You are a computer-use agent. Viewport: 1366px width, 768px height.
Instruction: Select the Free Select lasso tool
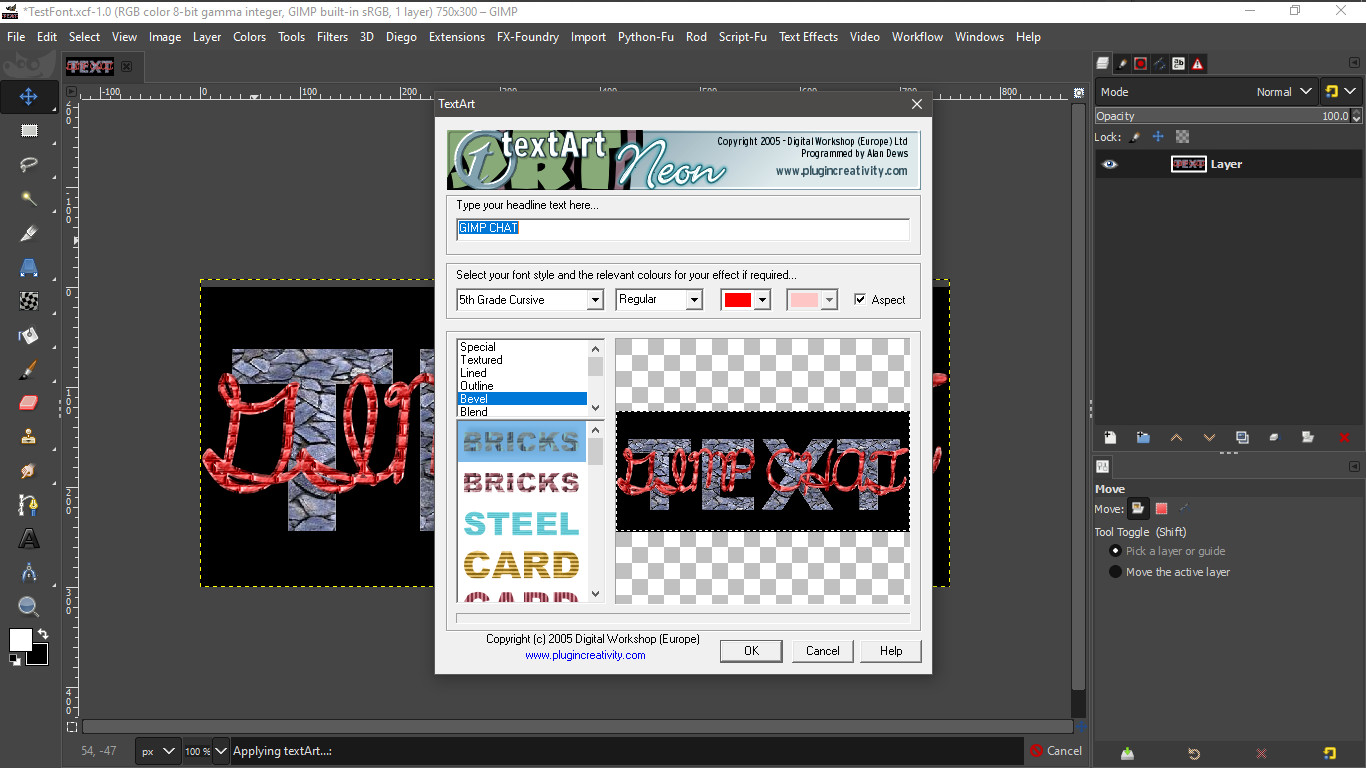29,165
